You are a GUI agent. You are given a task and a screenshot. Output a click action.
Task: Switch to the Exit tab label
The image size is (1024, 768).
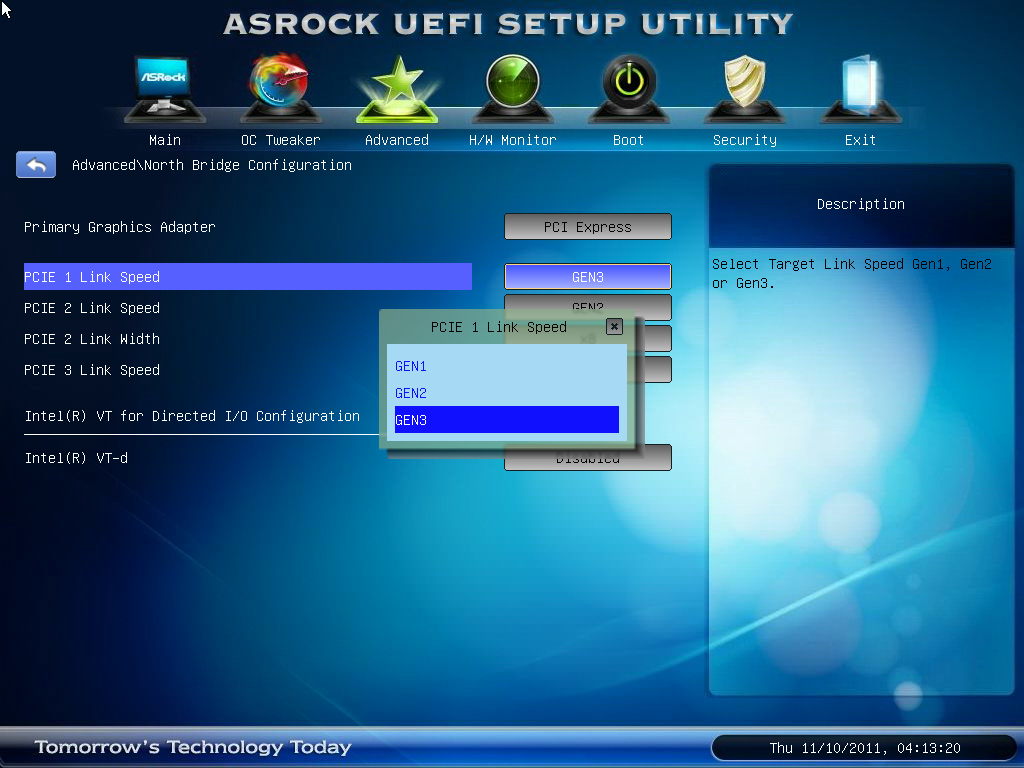click(x=860, y=140)
